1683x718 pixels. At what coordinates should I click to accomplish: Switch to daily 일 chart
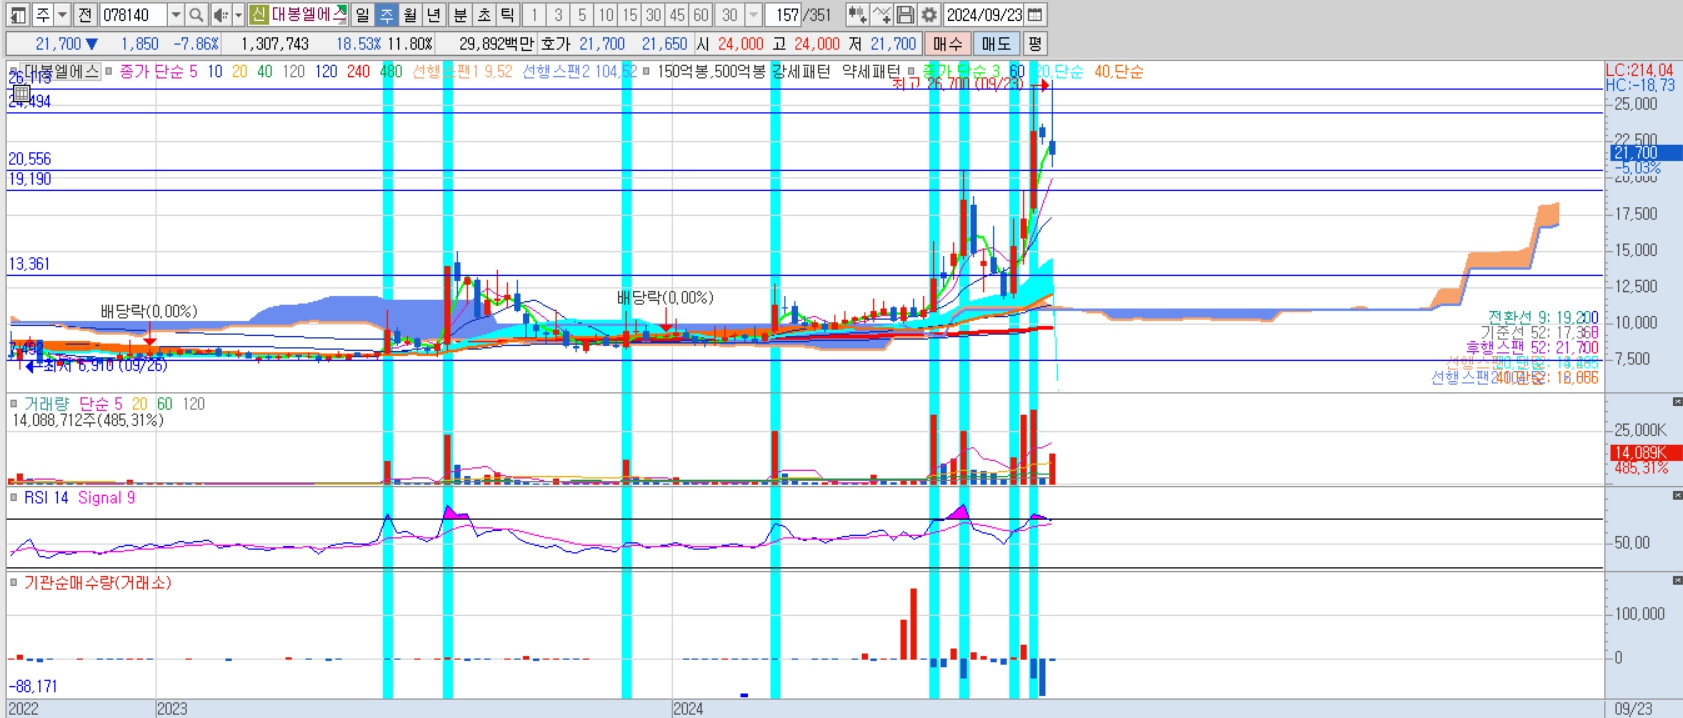point(362,15)
